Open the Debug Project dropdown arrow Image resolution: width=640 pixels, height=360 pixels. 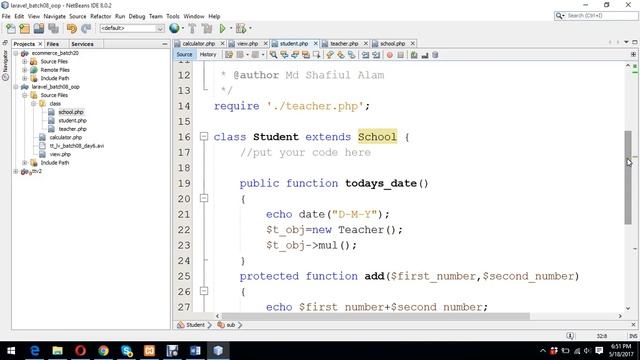tap(250, 29)
